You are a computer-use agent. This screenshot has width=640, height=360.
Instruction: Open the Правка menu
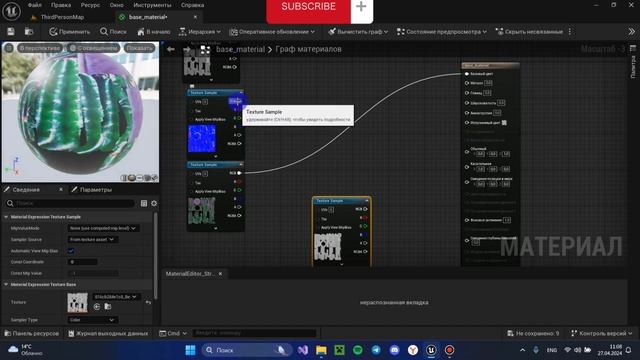(x=61, y=5)
